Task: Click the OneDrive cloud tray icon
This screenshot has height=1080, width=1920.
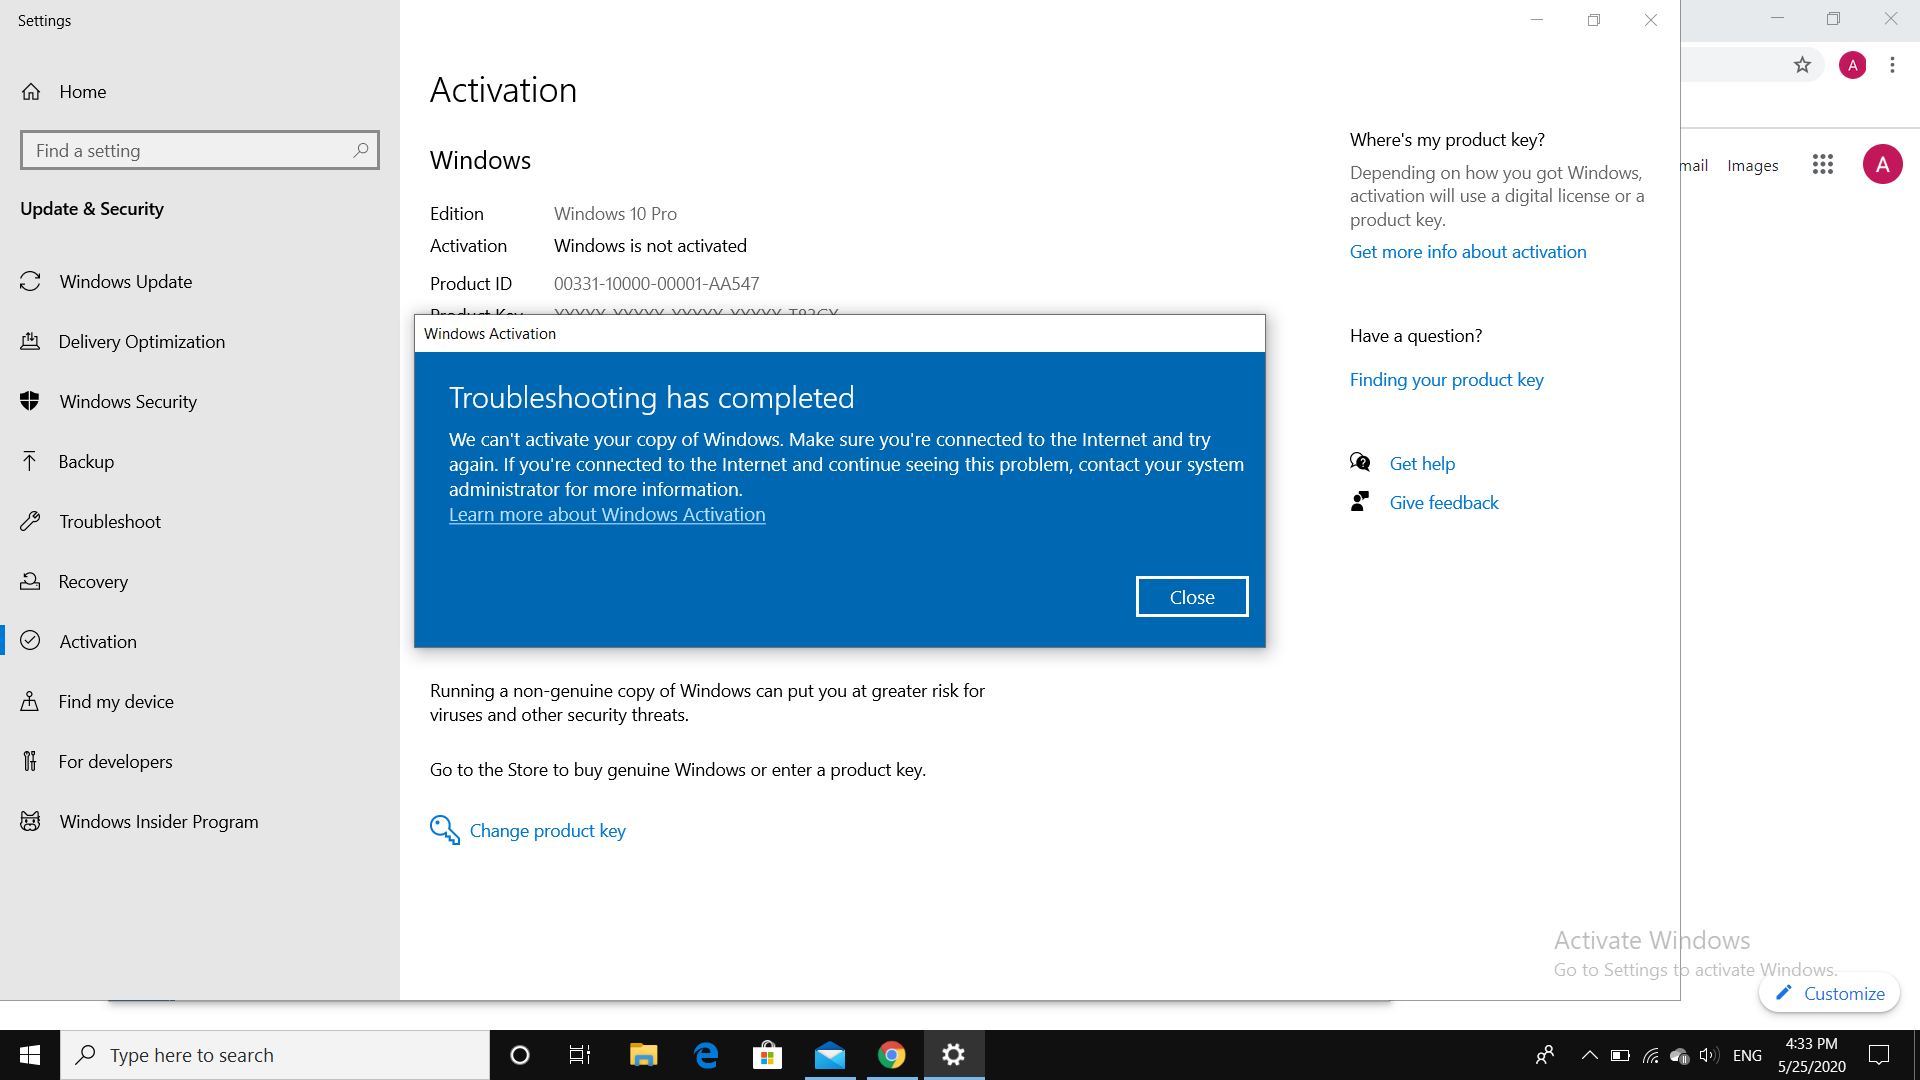Action: tap(1679, 1055)
